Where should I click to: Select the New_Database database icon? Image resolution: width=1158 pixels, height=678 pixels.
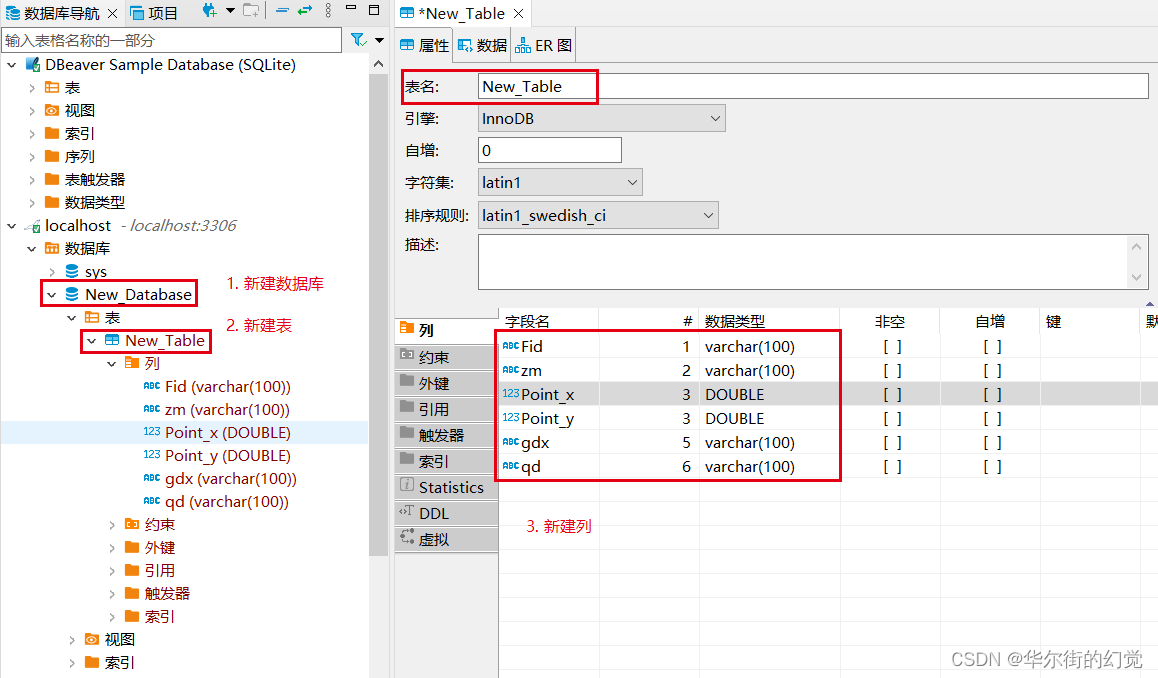[x=72, y=294]
